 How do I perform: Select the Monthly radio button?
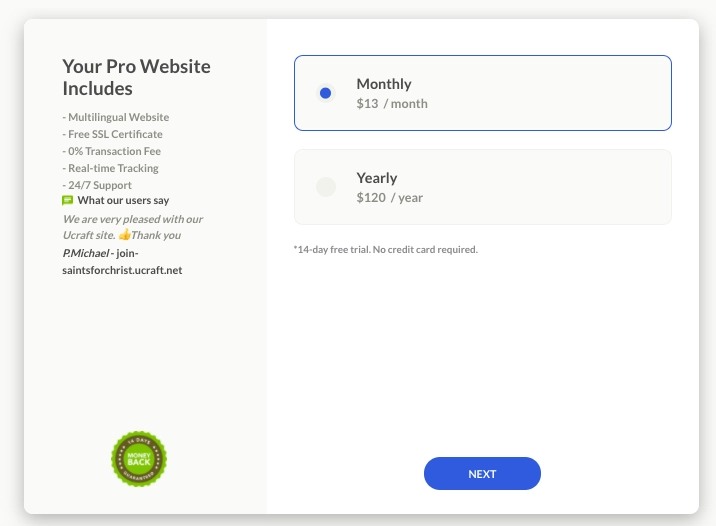[326, 93]
